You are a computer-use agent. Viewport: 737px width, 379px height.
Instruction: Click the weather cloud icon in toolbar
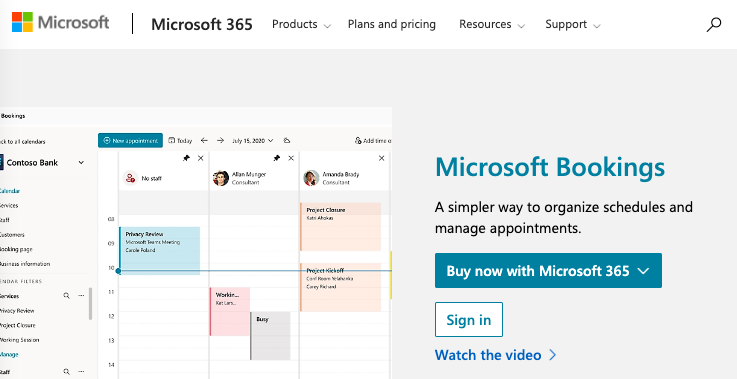coord(287,141)
